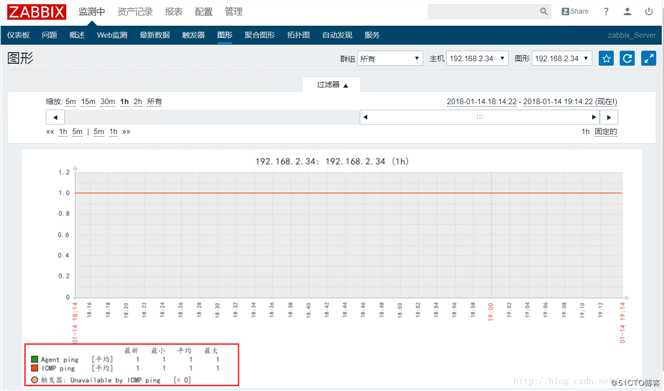Viewport: 664px width, 391px height.
Task: Click the Unavailable by ICMP ping trigger legend
Action: tap(111, 380)
